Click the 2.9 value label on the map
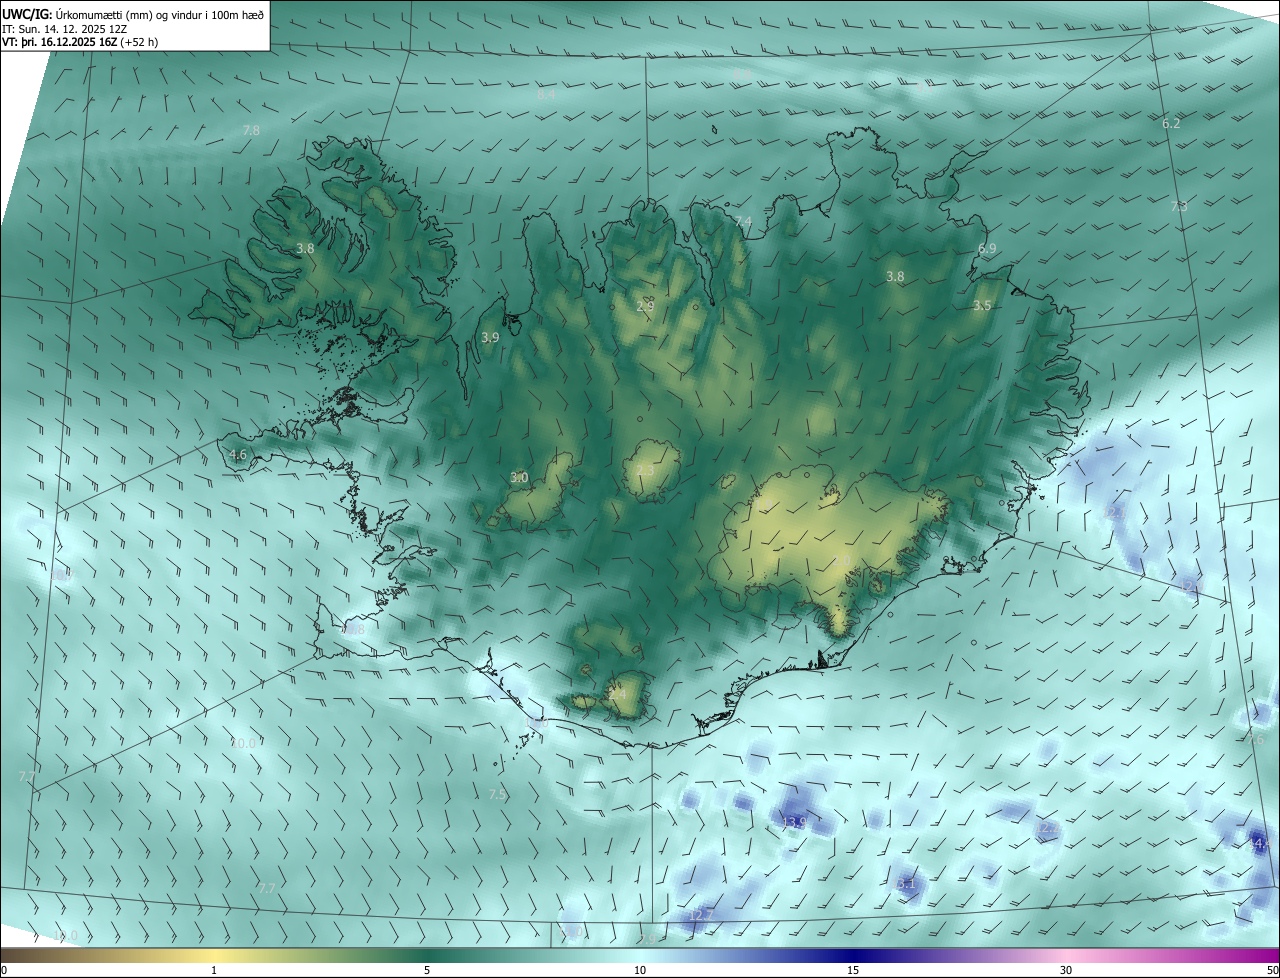This screenshot has height=978, width=1280. pyautogui.click(x=645, y=305)
